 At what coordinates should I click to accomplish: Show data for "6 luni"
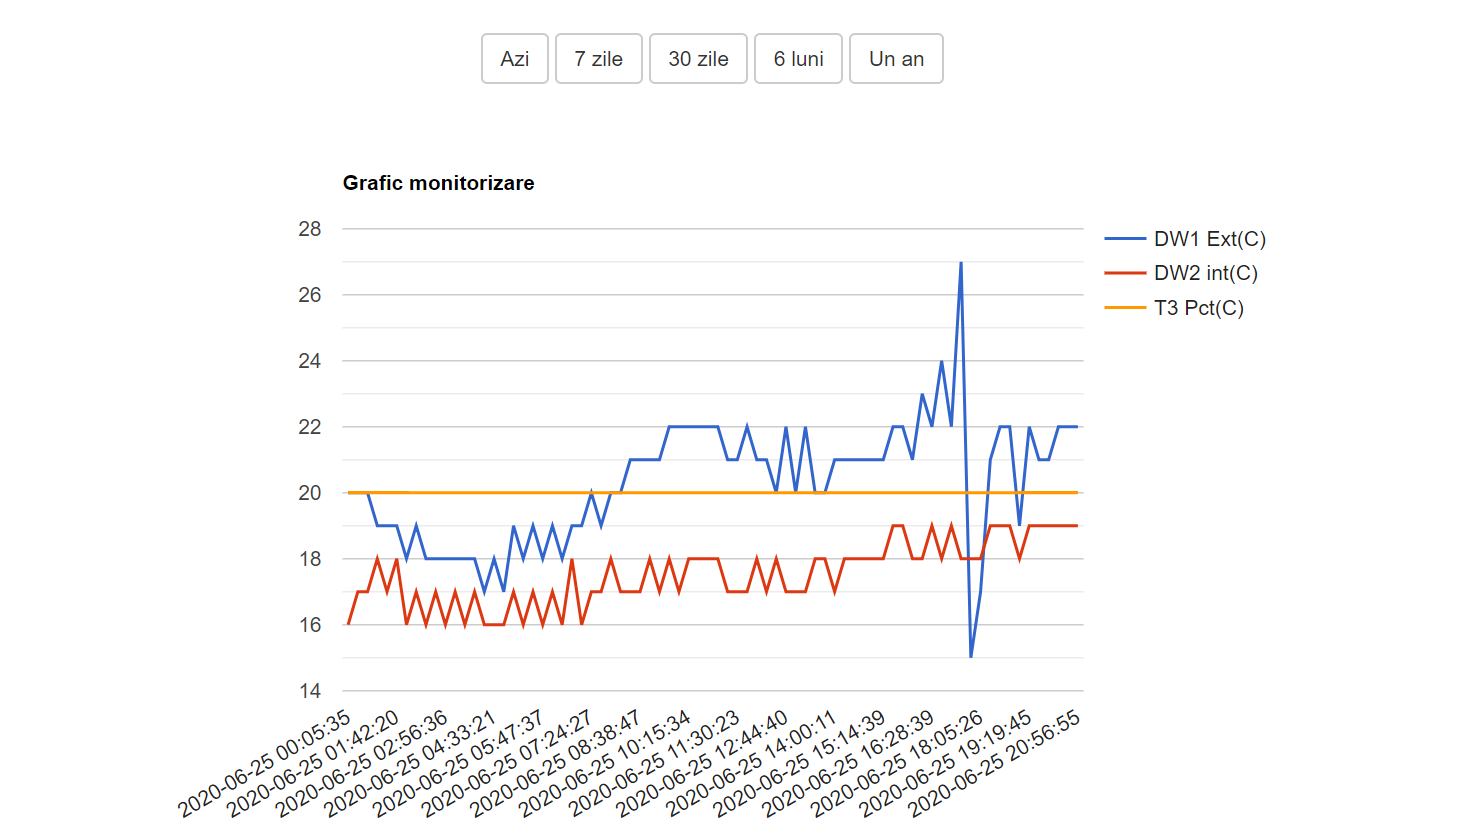coord(798,59)
